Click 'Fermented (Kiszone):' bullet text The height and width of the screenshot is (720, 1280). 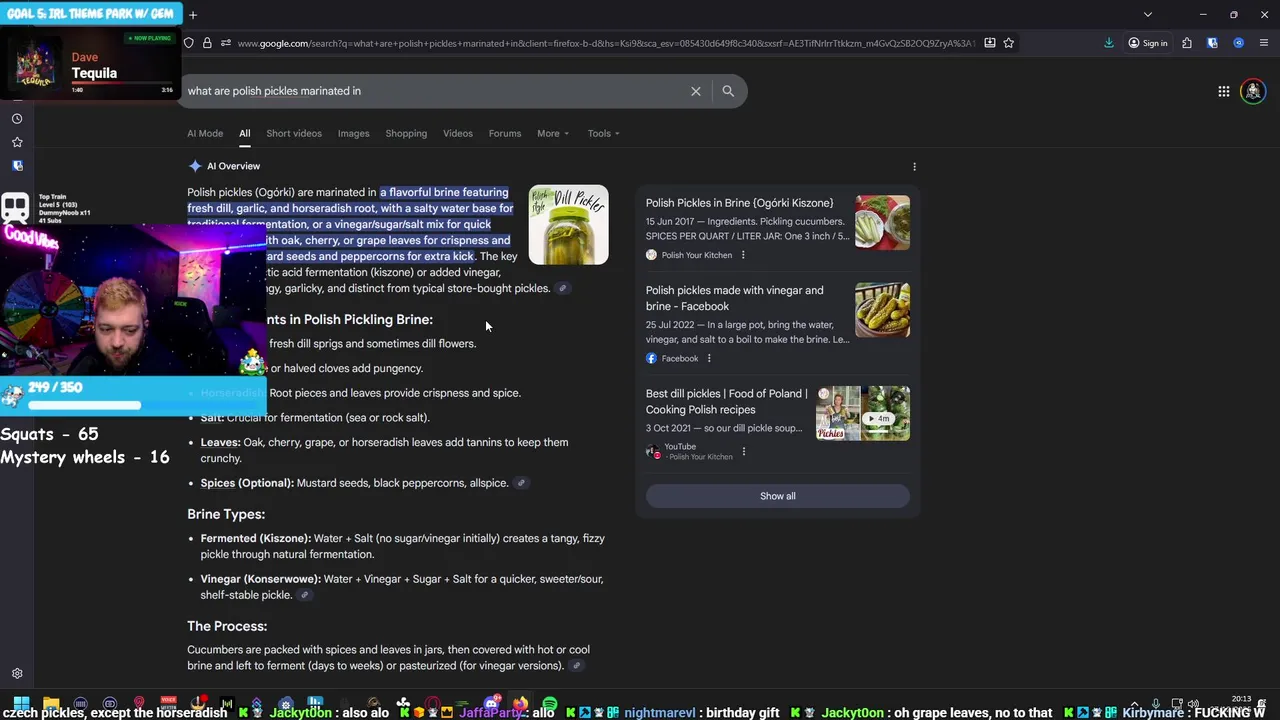tap(256, 538)
